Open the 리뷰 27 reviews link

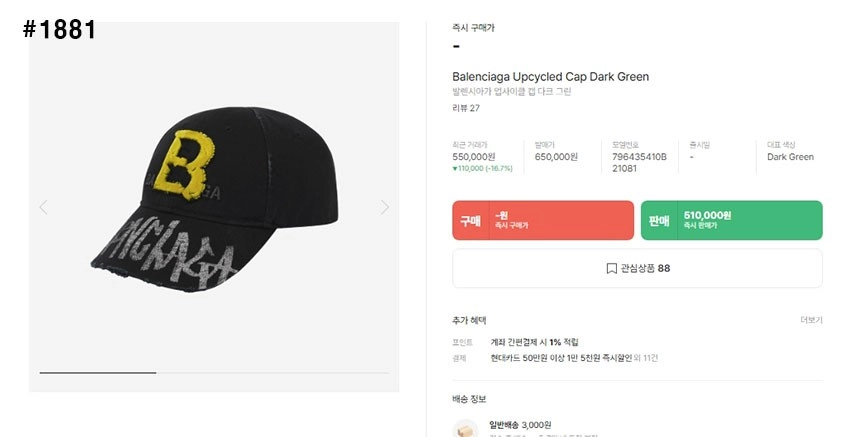[x=466, y=108]
